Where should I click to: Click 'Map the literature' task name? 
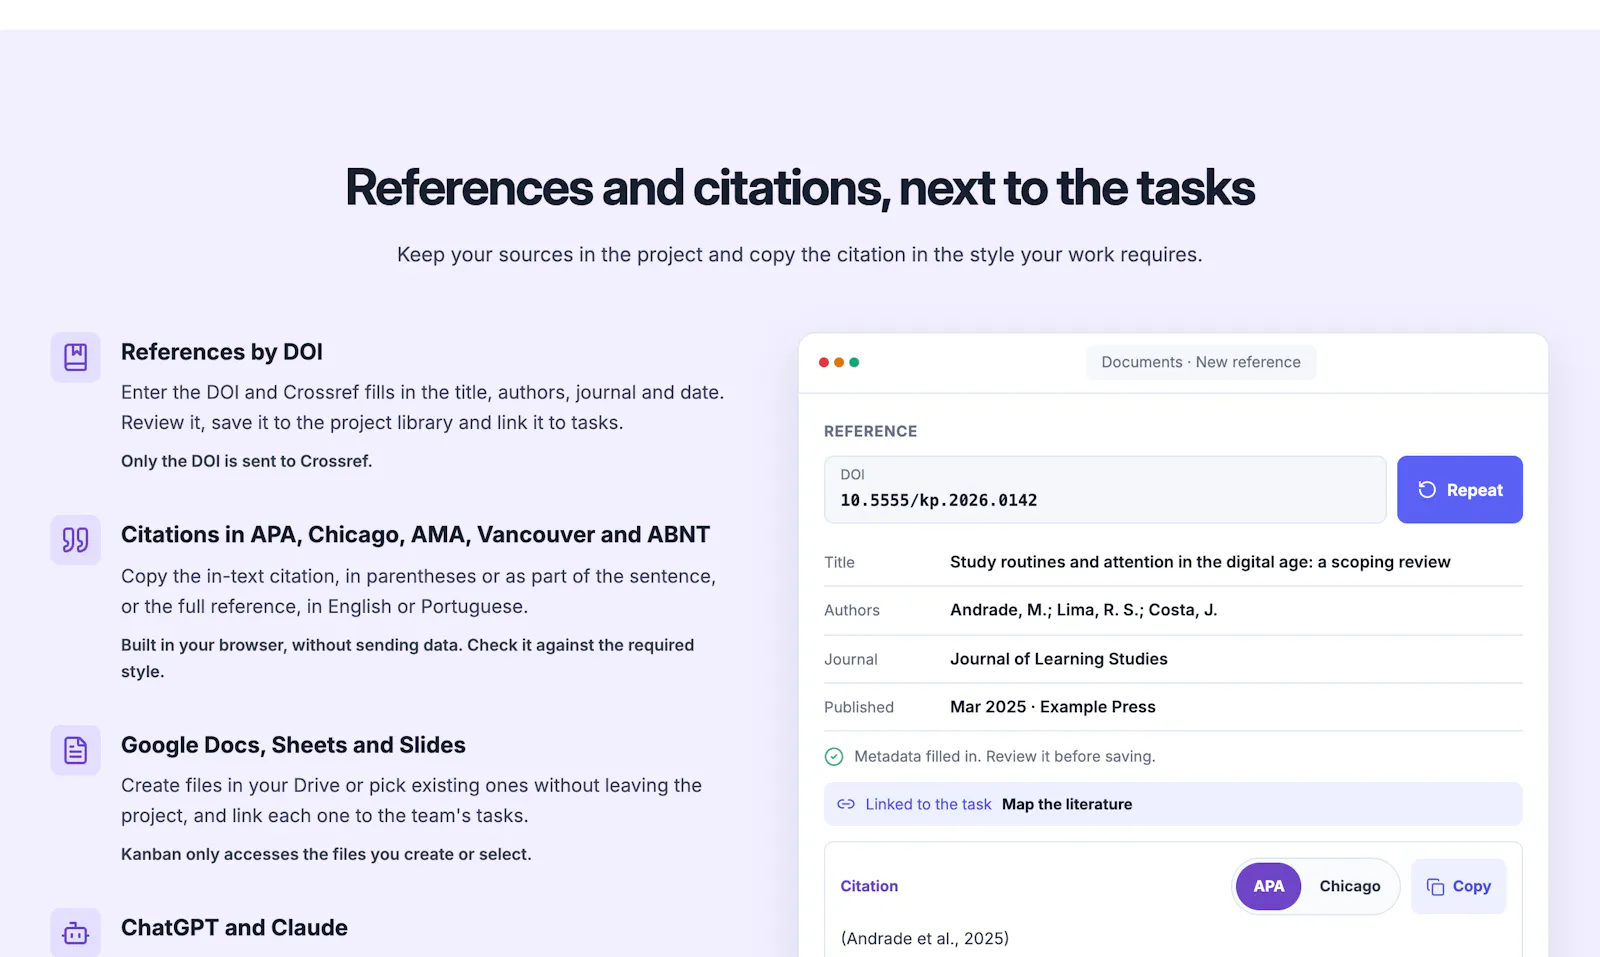point(1067,804)
